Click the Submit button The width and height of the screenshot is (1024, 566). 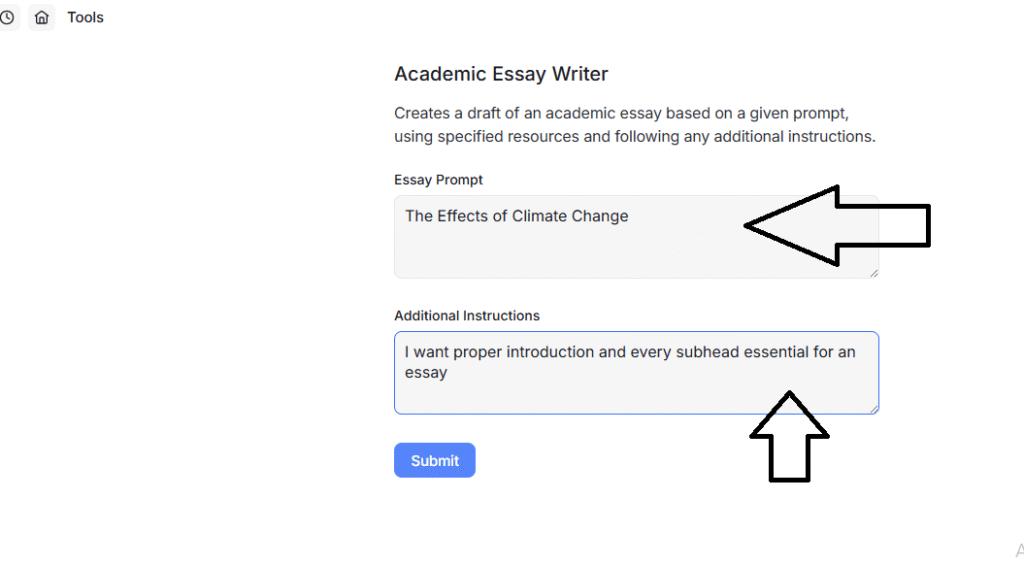434,461
